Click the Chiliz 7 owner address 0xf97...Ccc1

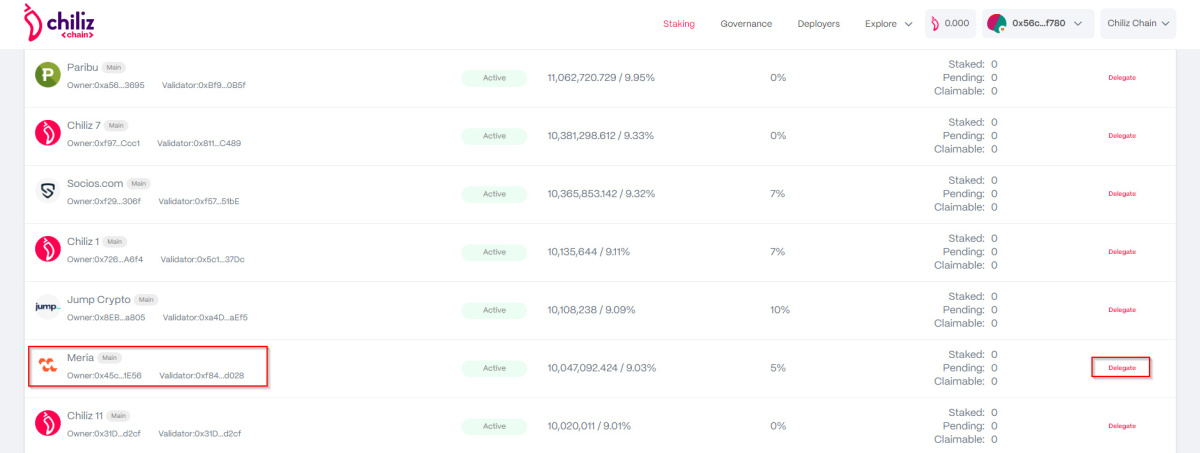tap(104, 143)
